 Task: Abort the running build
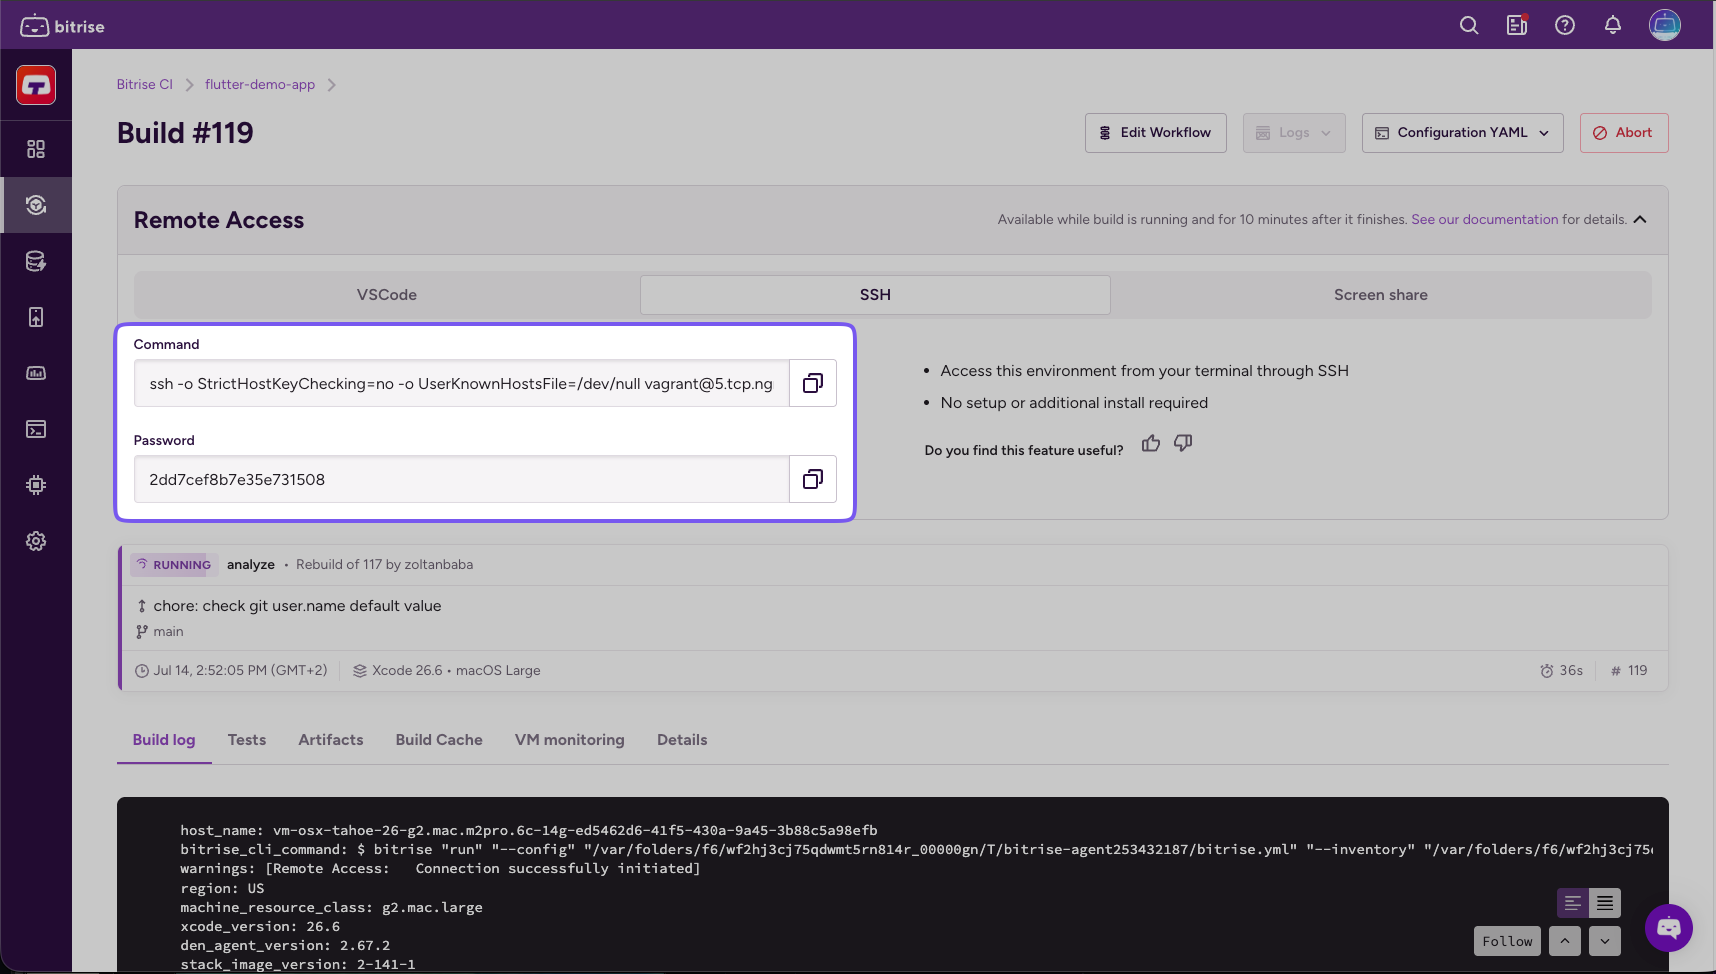pyautogui.click(x=1624, y=133)
